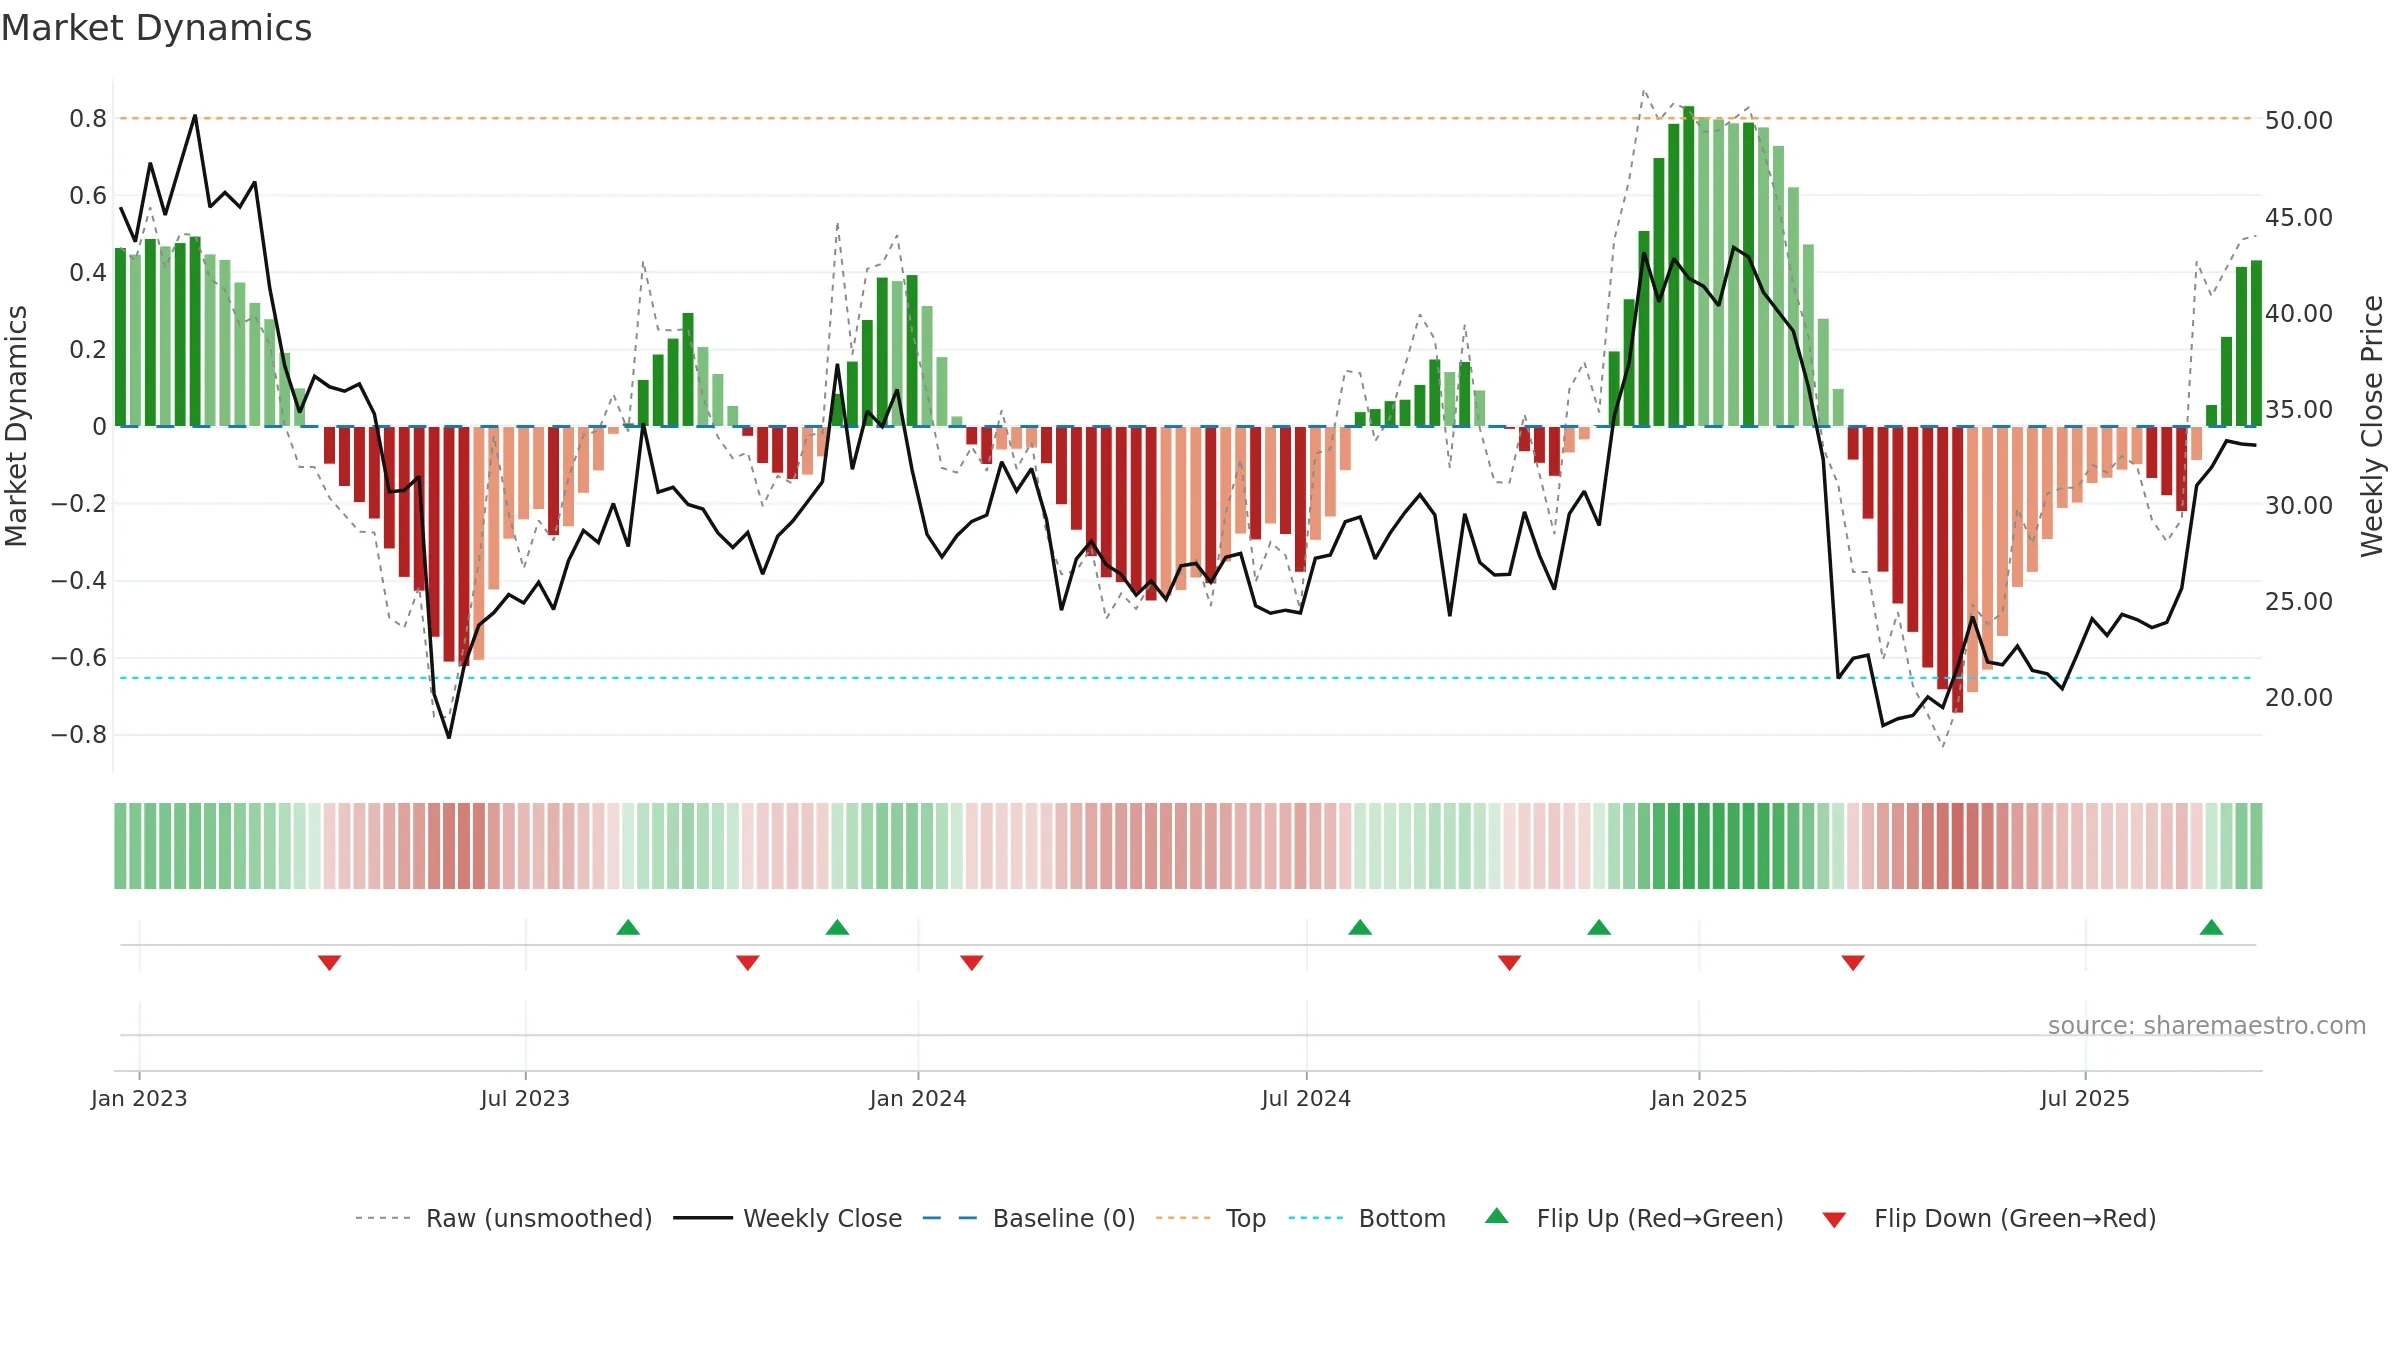
Task: Click the 0.6 left-axis tick label
Action: 88,196
